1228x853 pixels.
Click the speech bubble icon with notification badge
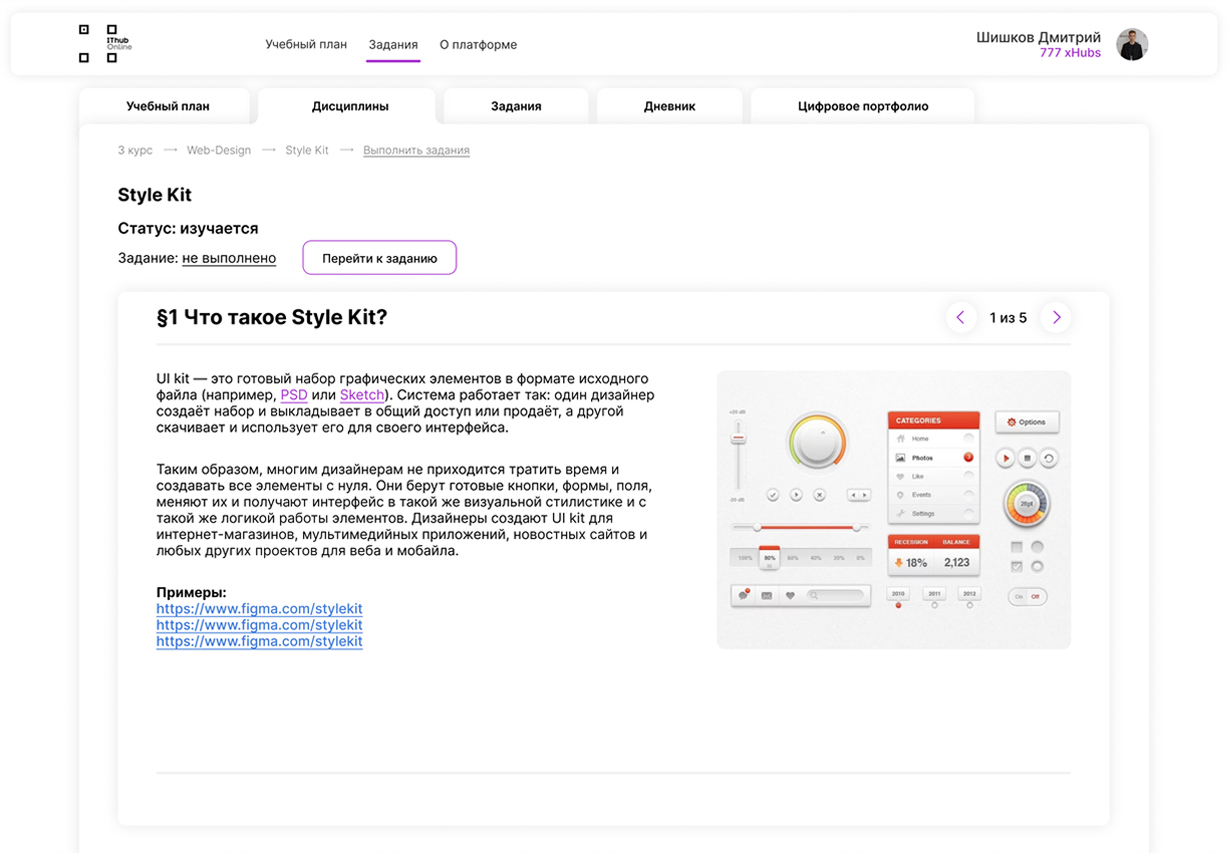point(743,594)
